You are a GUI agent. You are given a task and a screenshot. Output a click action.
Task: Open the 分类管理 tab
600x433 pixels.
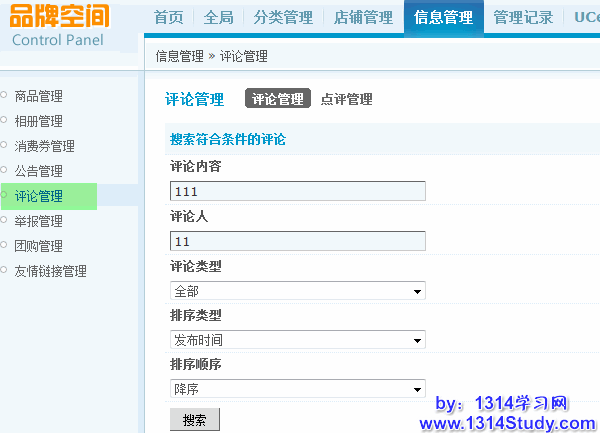(283, 17)
